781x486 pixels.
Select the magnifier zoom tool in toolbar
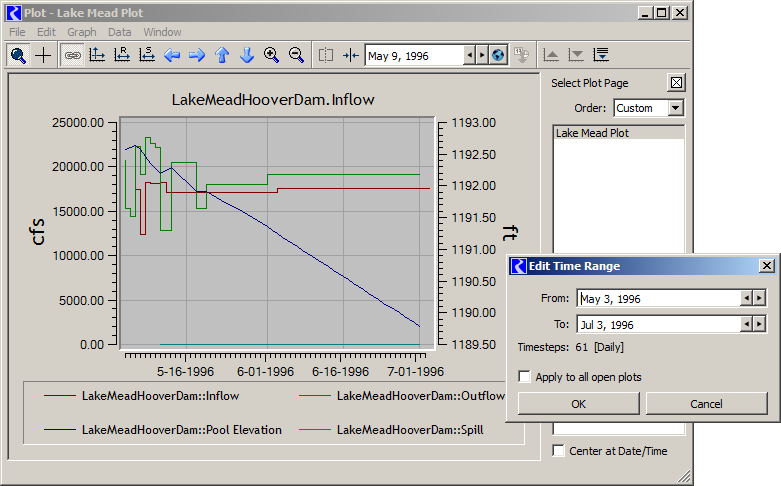pos(18,55)
